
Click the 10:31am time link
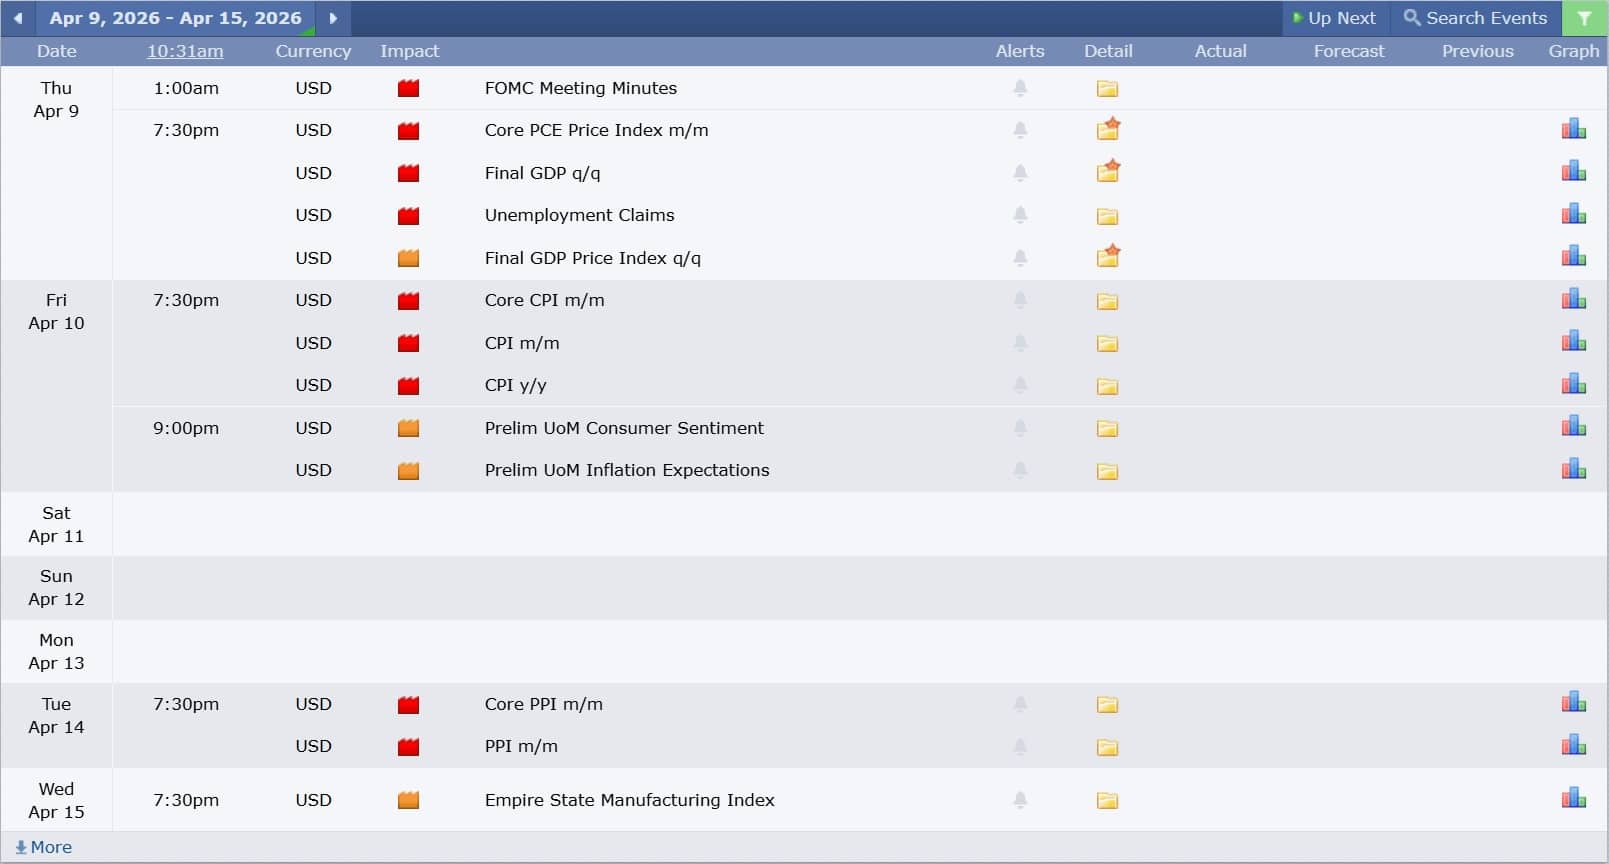[x=184, y=51]
